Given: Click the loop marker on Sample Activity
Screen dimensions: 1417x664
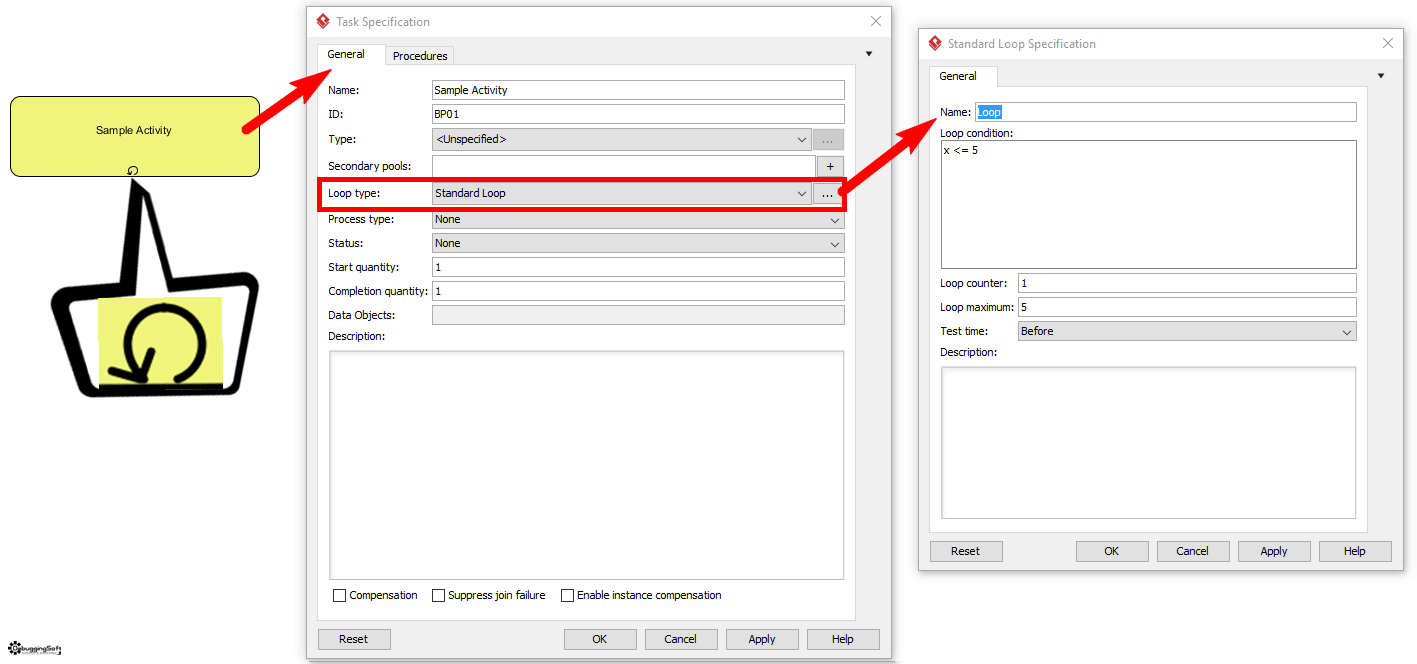Looking at the screenshot, I should (133, 170).
